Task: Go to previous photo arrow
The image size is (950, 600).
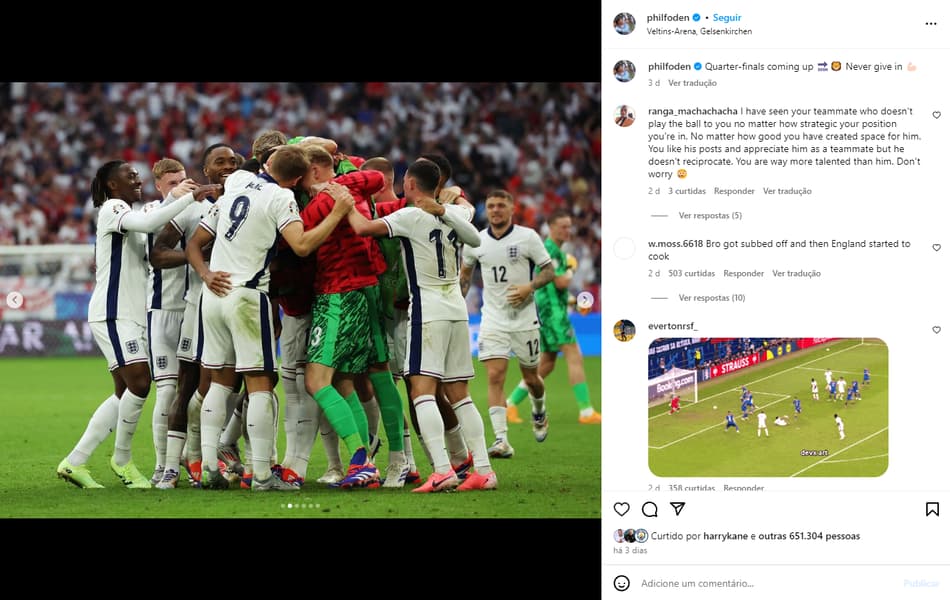Action: point(15,299)
